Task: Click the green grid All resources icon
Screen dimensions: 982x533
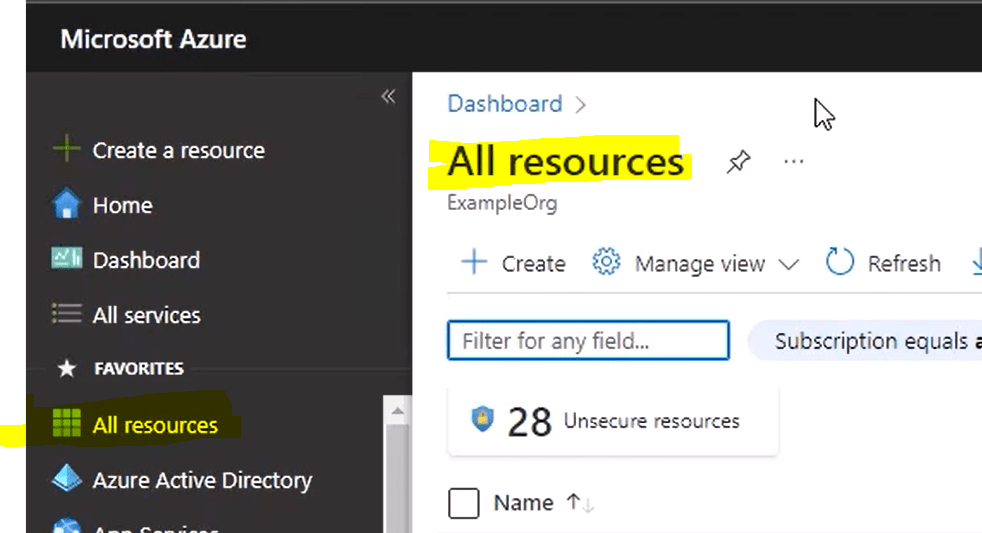Action: 66,423
